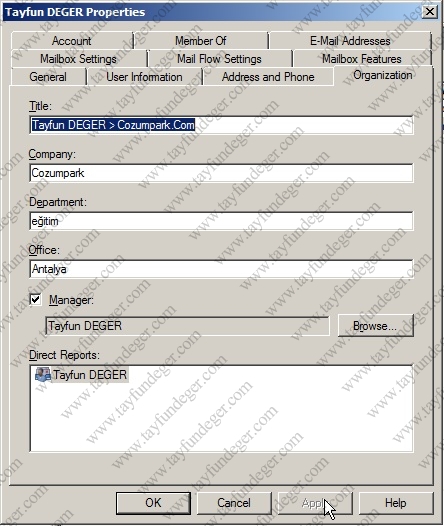
Task: Cancel the properties dialog
Action: tap(234, 503)
